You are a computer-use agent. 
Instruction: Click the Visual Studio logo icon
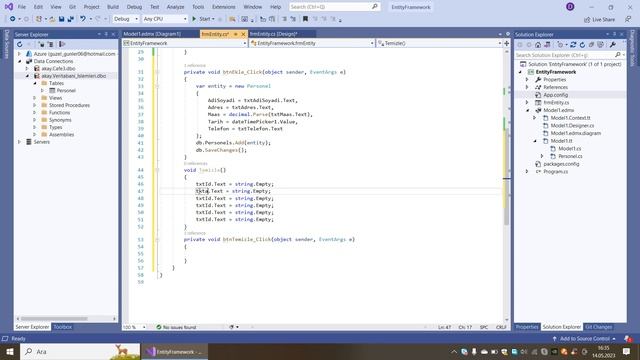(9, 7)
